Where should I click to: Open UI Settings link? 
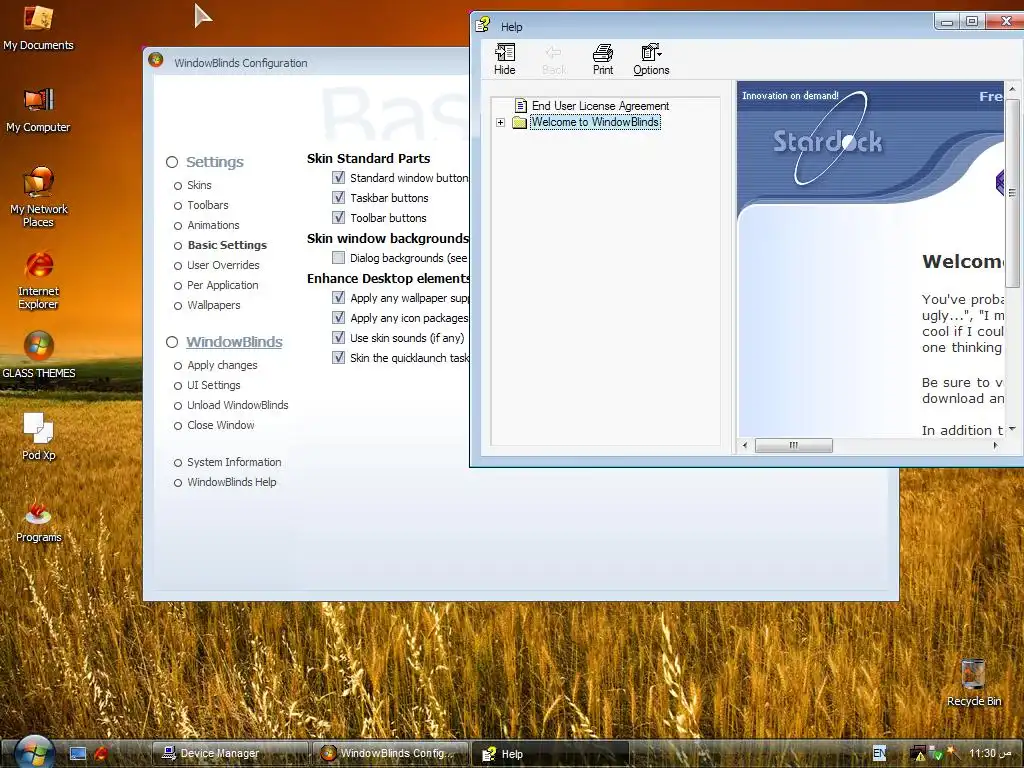(x=214, y=385)
